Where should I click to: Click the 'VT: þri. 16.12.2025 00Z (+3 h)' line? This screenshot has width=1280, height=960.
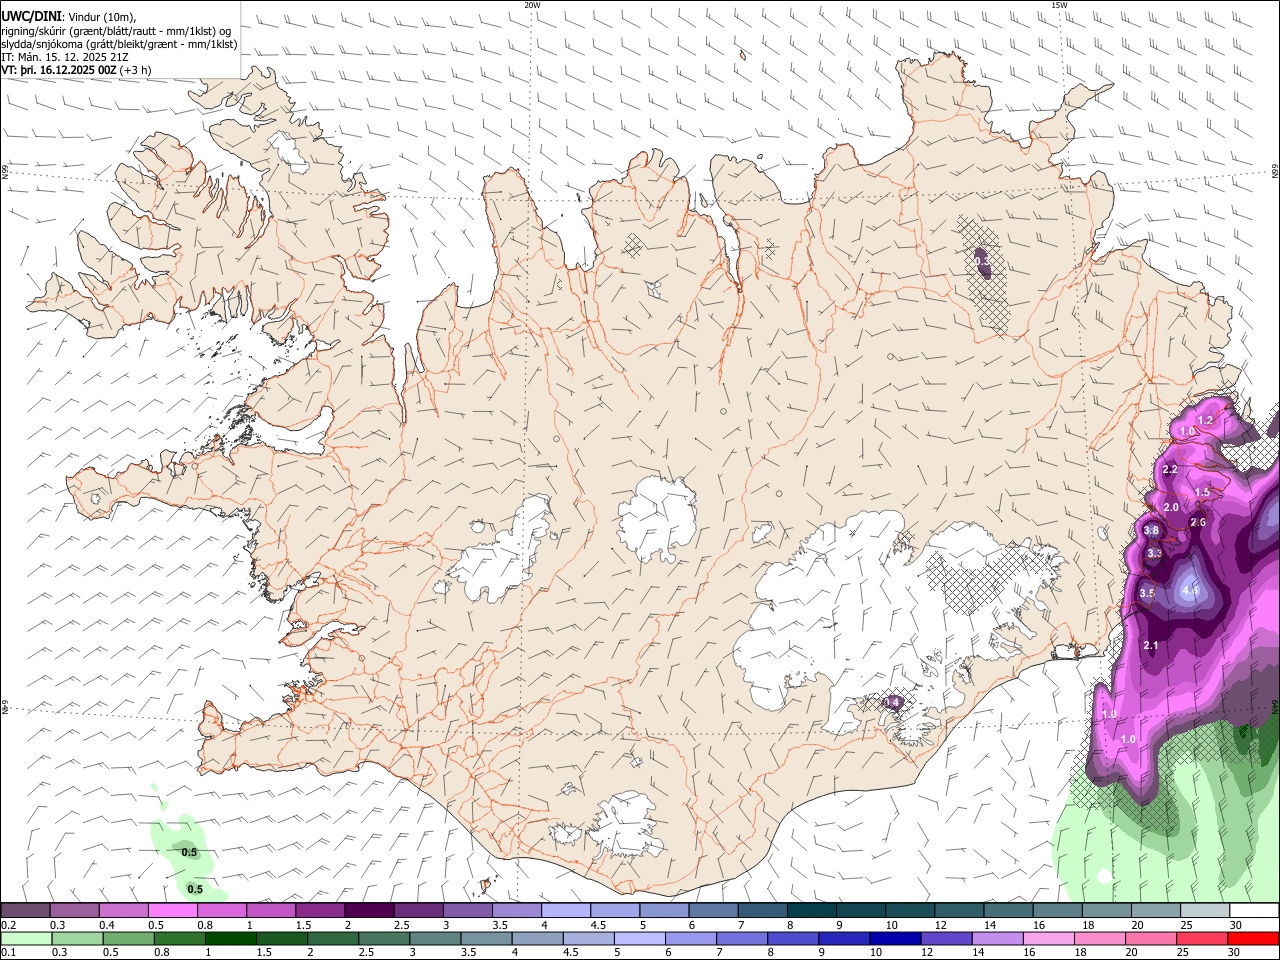click(x=76, y=70)
